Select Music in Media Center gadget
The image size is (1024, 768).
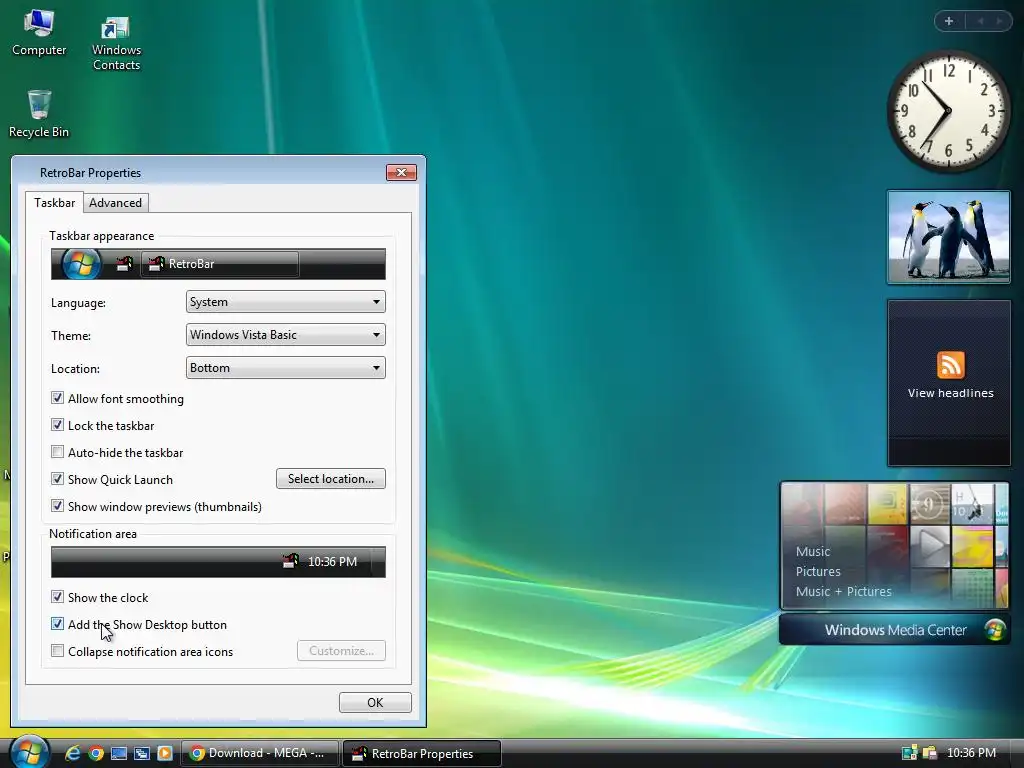point(813,552)
